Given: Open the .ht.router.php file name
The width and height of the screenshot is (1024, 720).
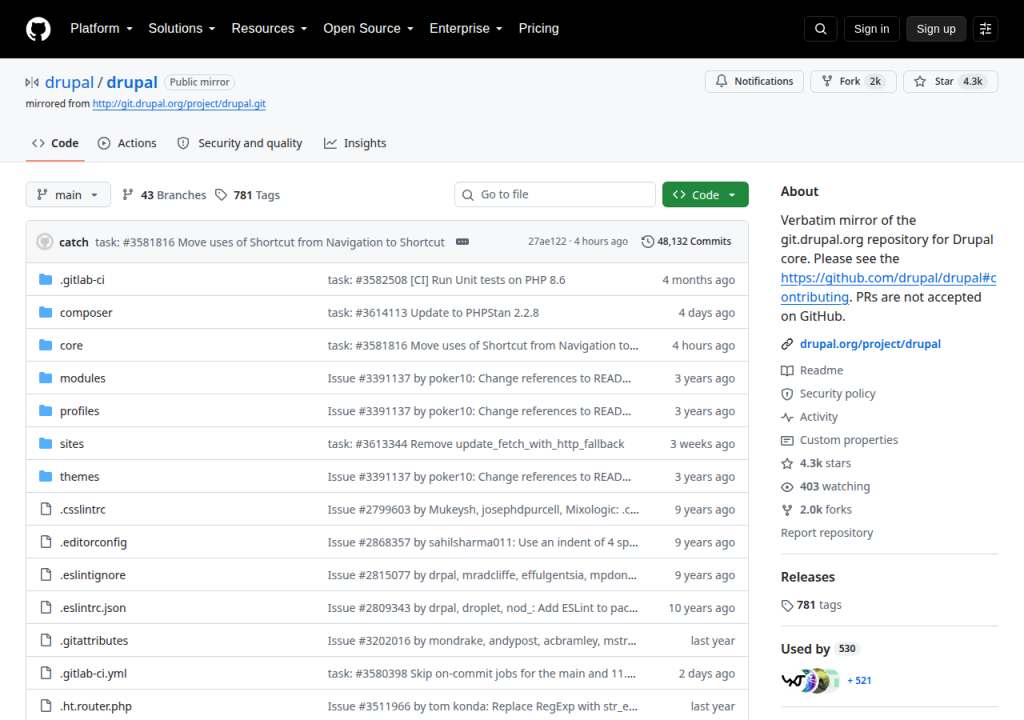Looking at the screenshot, I should pos(96,706).
